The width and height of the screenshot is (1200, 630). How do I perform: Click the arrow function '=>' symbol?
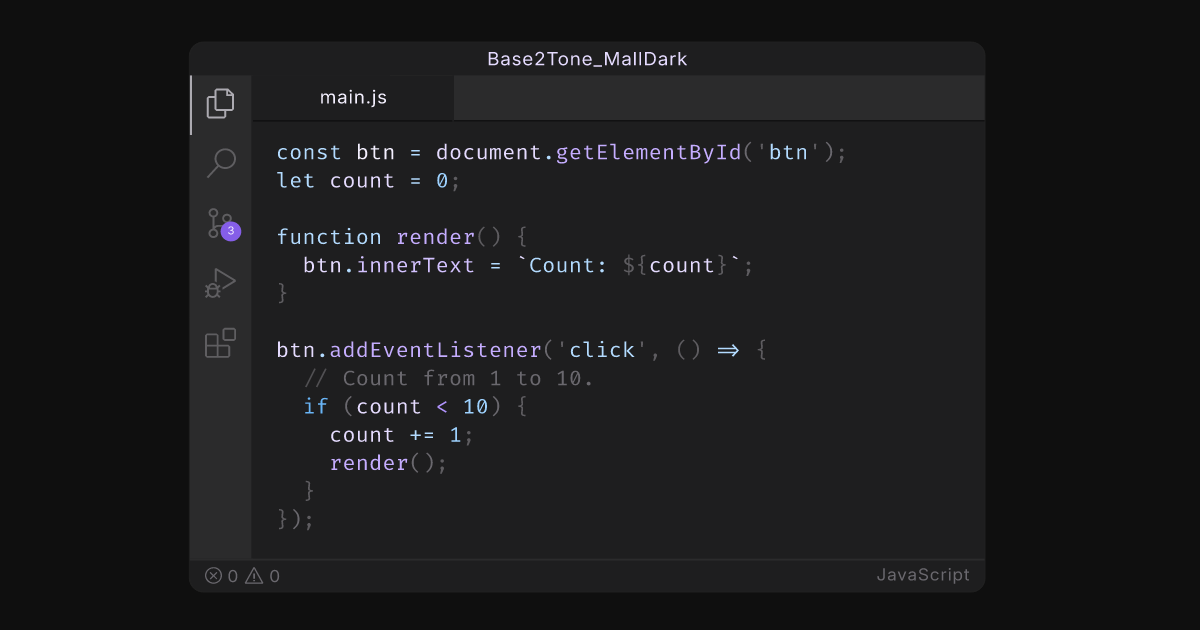point(728,350)
